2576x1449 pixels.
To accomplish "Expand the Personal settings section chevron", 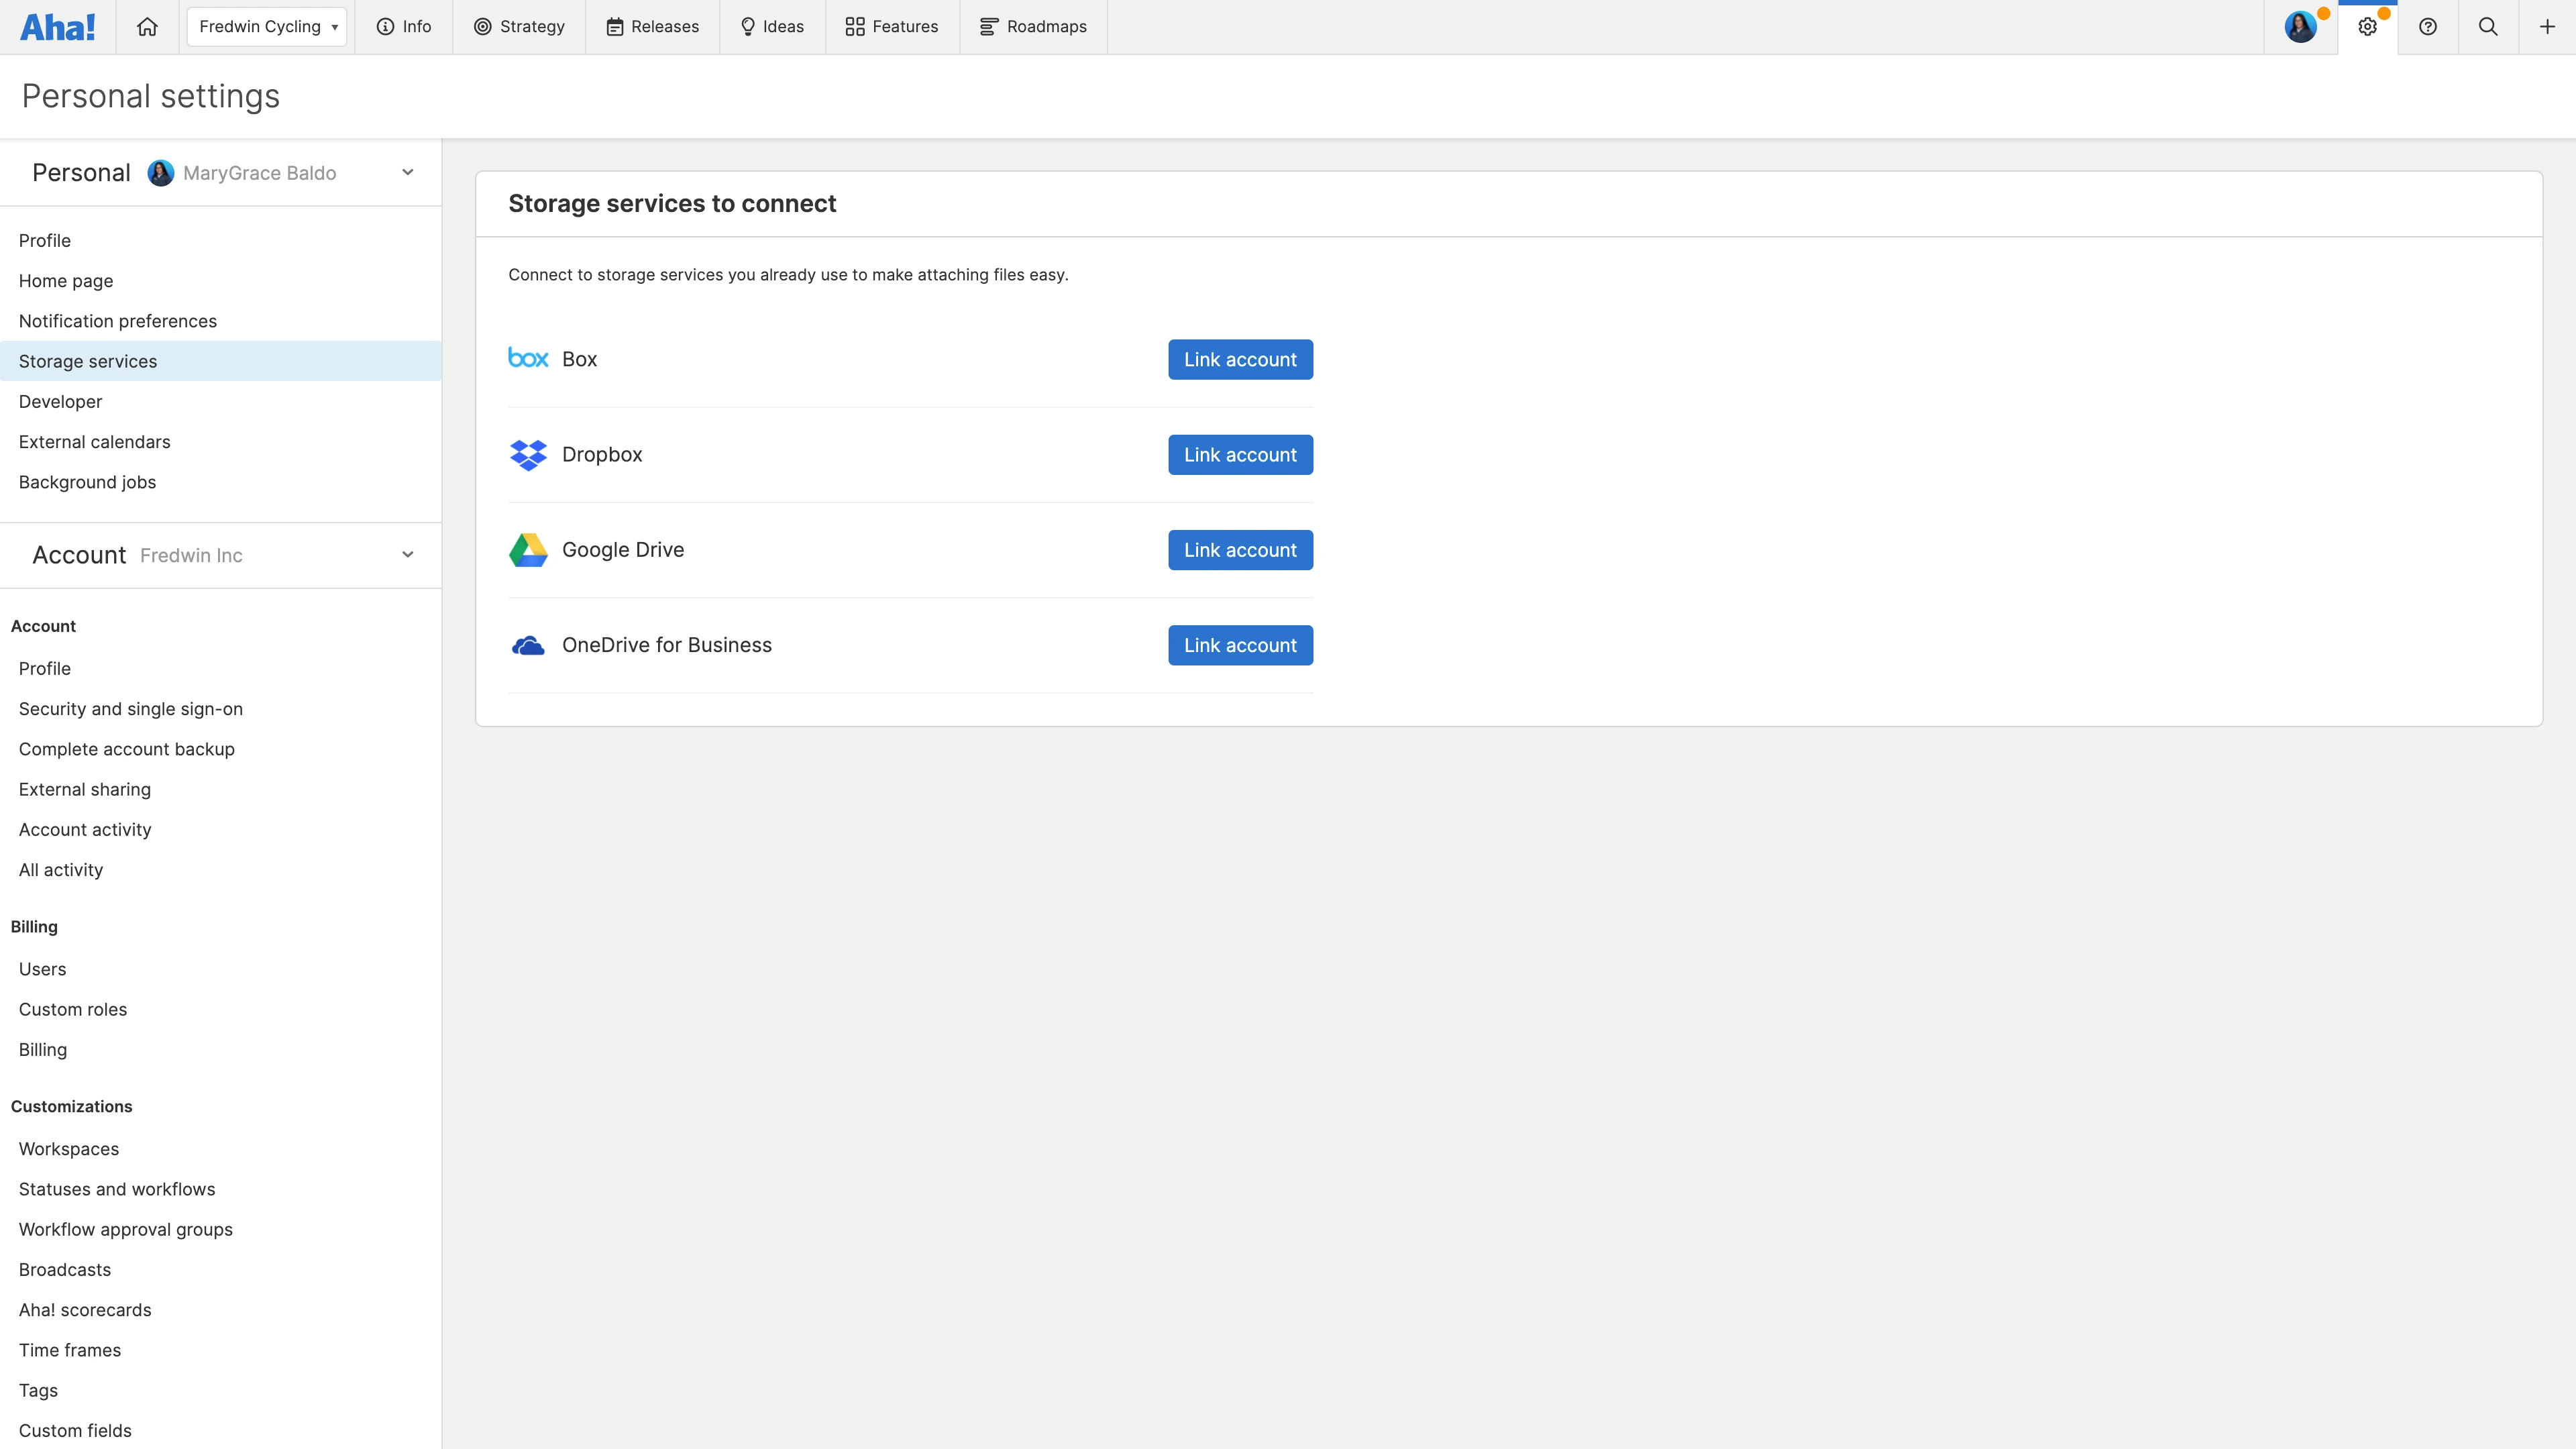I will coord(407,172).
